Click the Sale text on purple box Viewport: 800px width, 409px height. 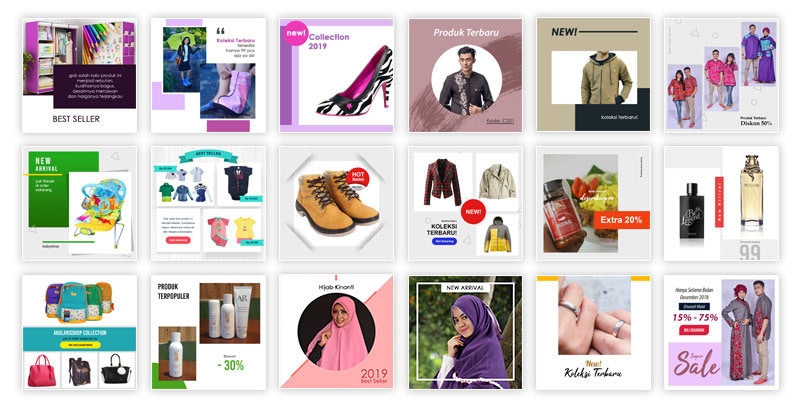pos(696,366)
